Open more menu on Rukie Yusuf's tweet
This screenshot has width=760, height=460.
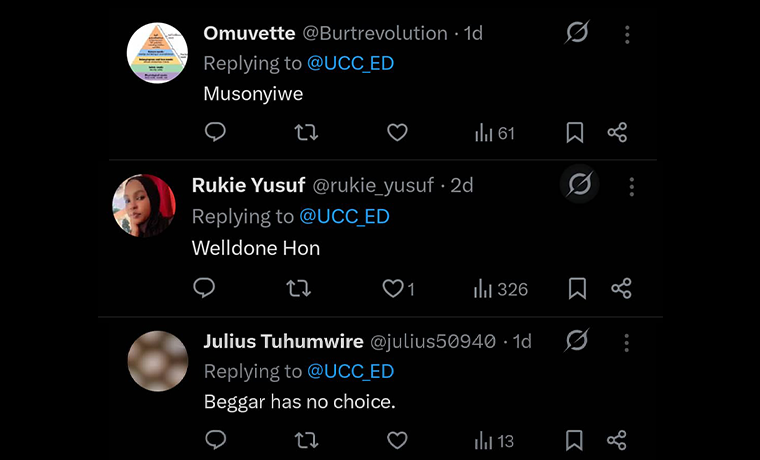tap(631, 186)
